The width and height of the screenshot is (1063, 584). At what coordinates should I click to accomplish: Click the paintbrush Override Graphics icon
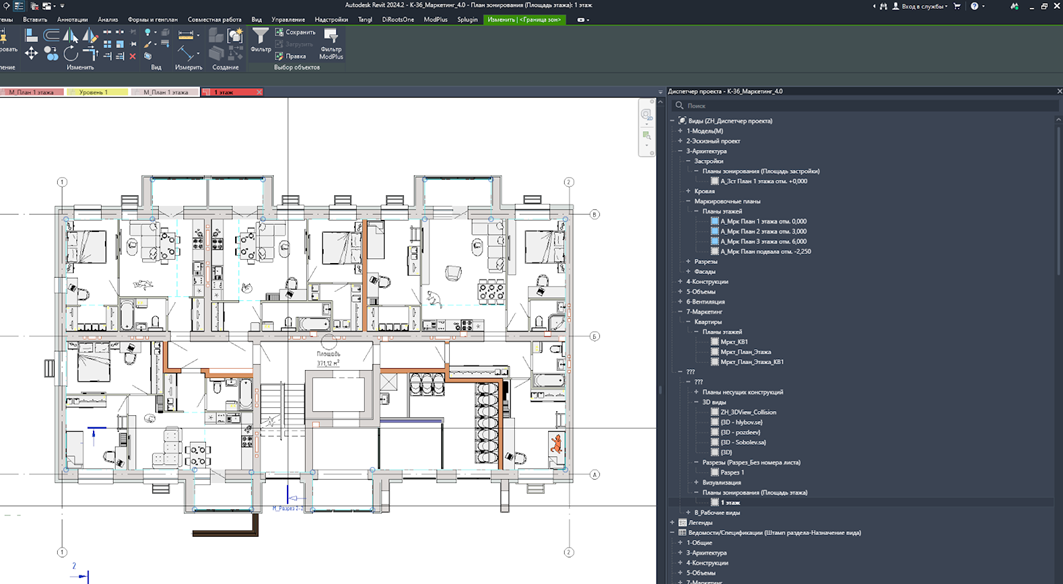click(x=147, y=45)
